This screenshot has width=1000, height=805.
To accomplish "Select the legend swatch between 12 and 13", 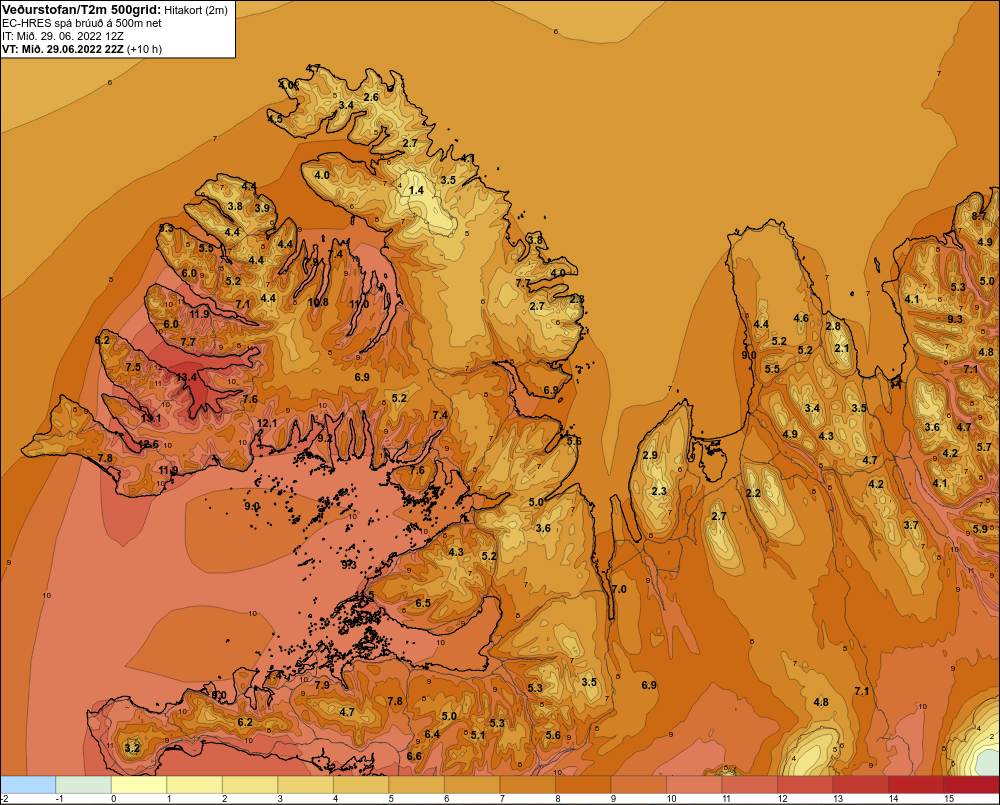I will (805, 784).
